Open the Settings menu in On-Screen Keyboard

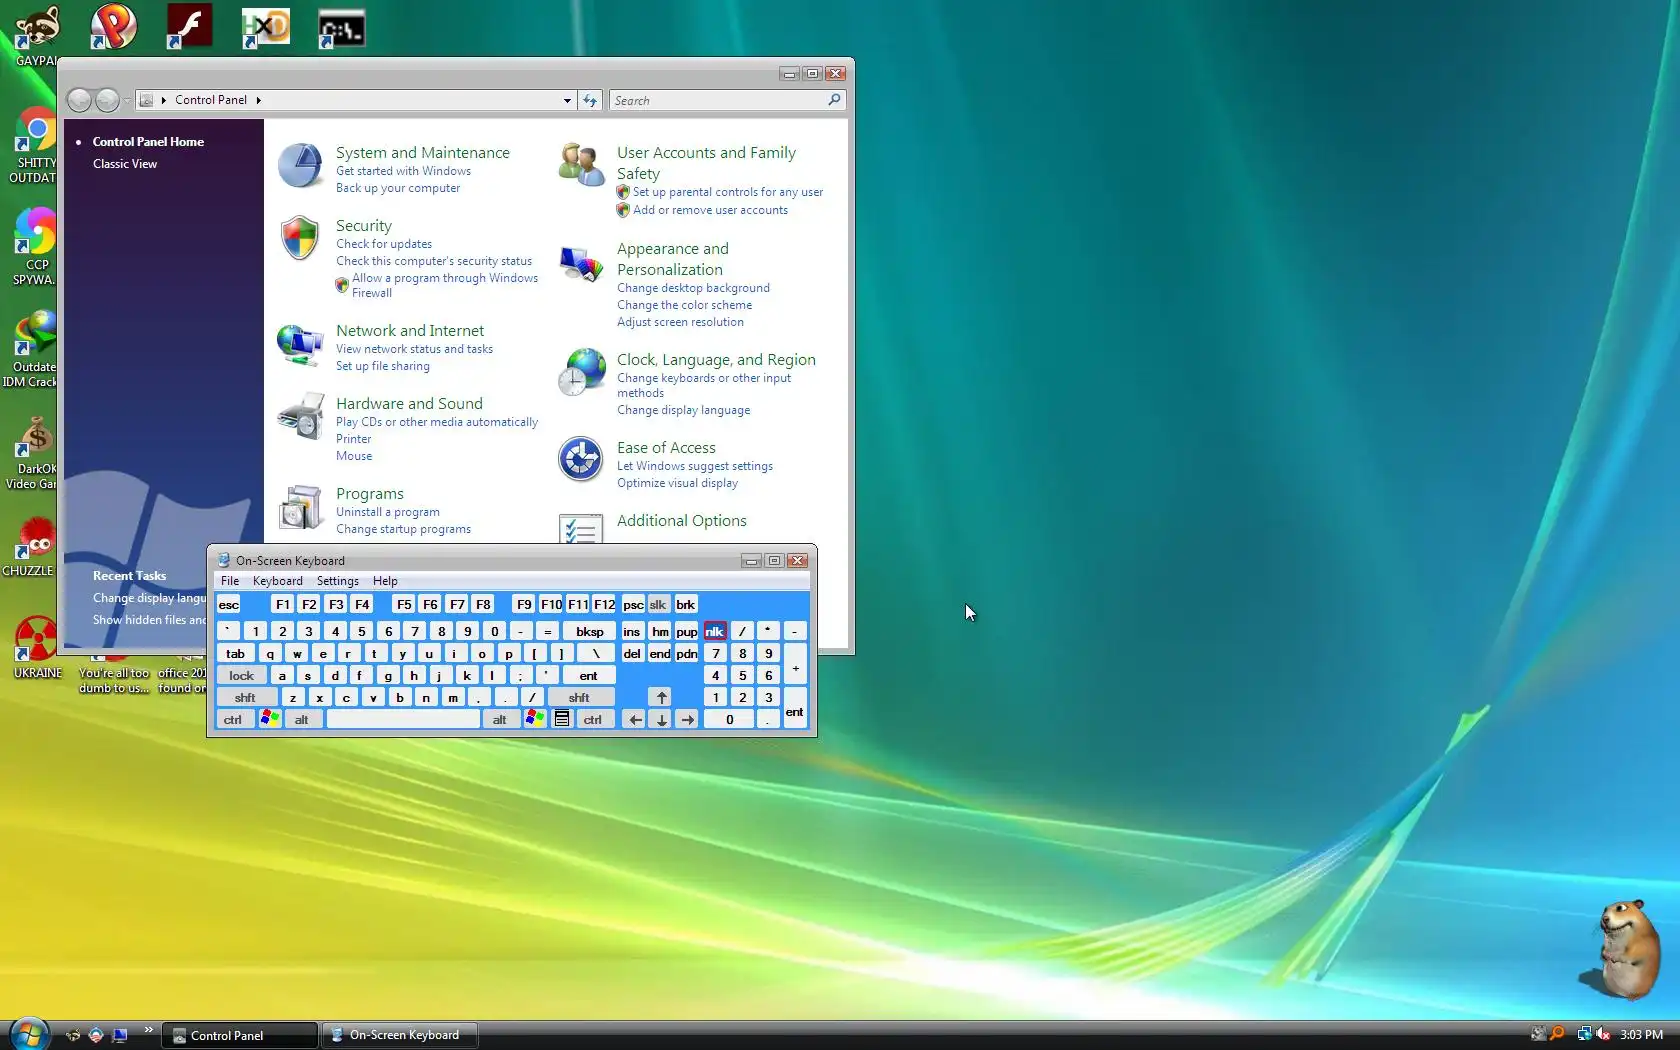[x=338, y=581]
